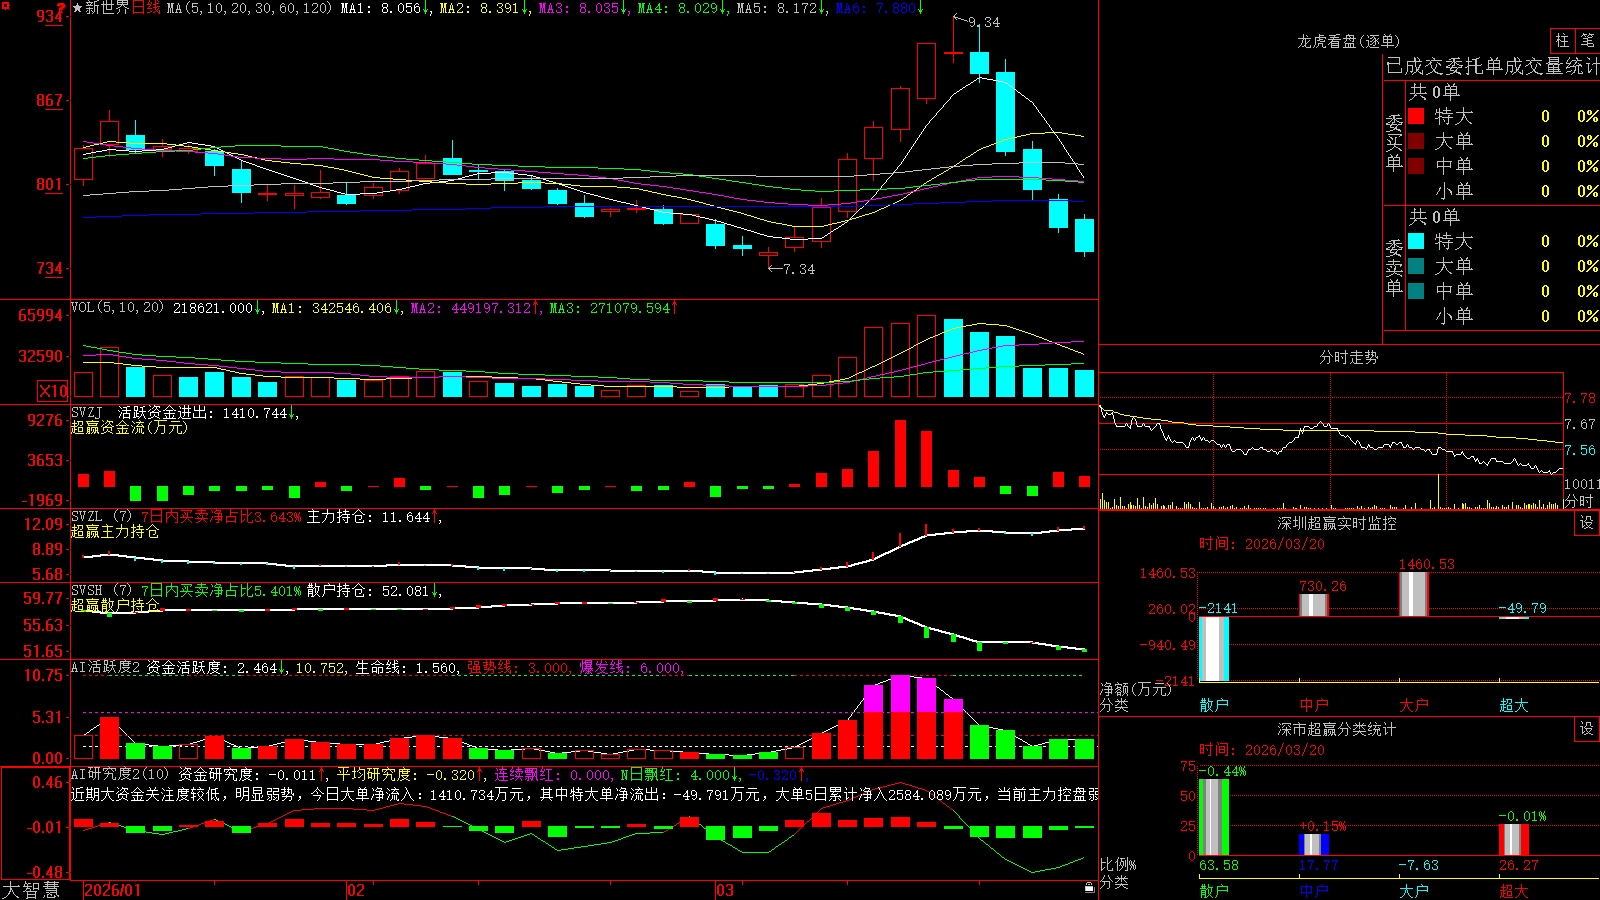Click the 时间: 2026/03/20 in 实时监控 panel
This screenshot has height=900, width=1600.
[x=1262, y=544]
